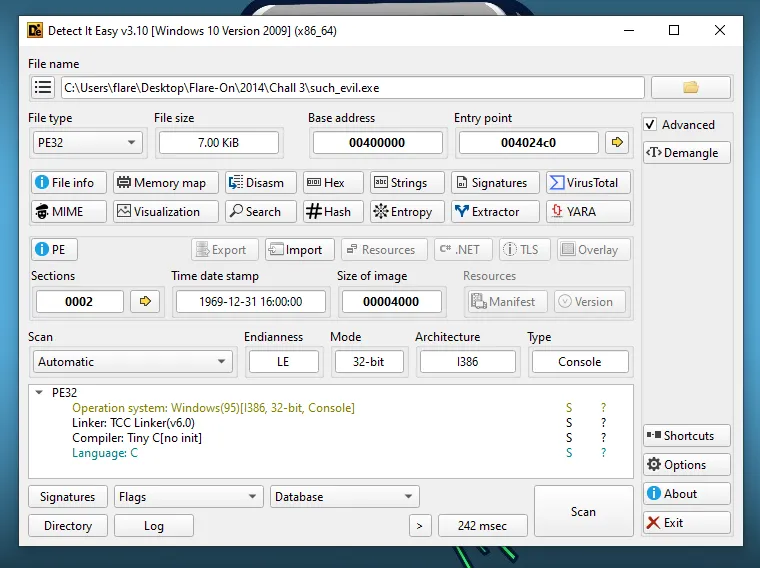
Task: Launch the YARA scanner
Action: (587, 212)
